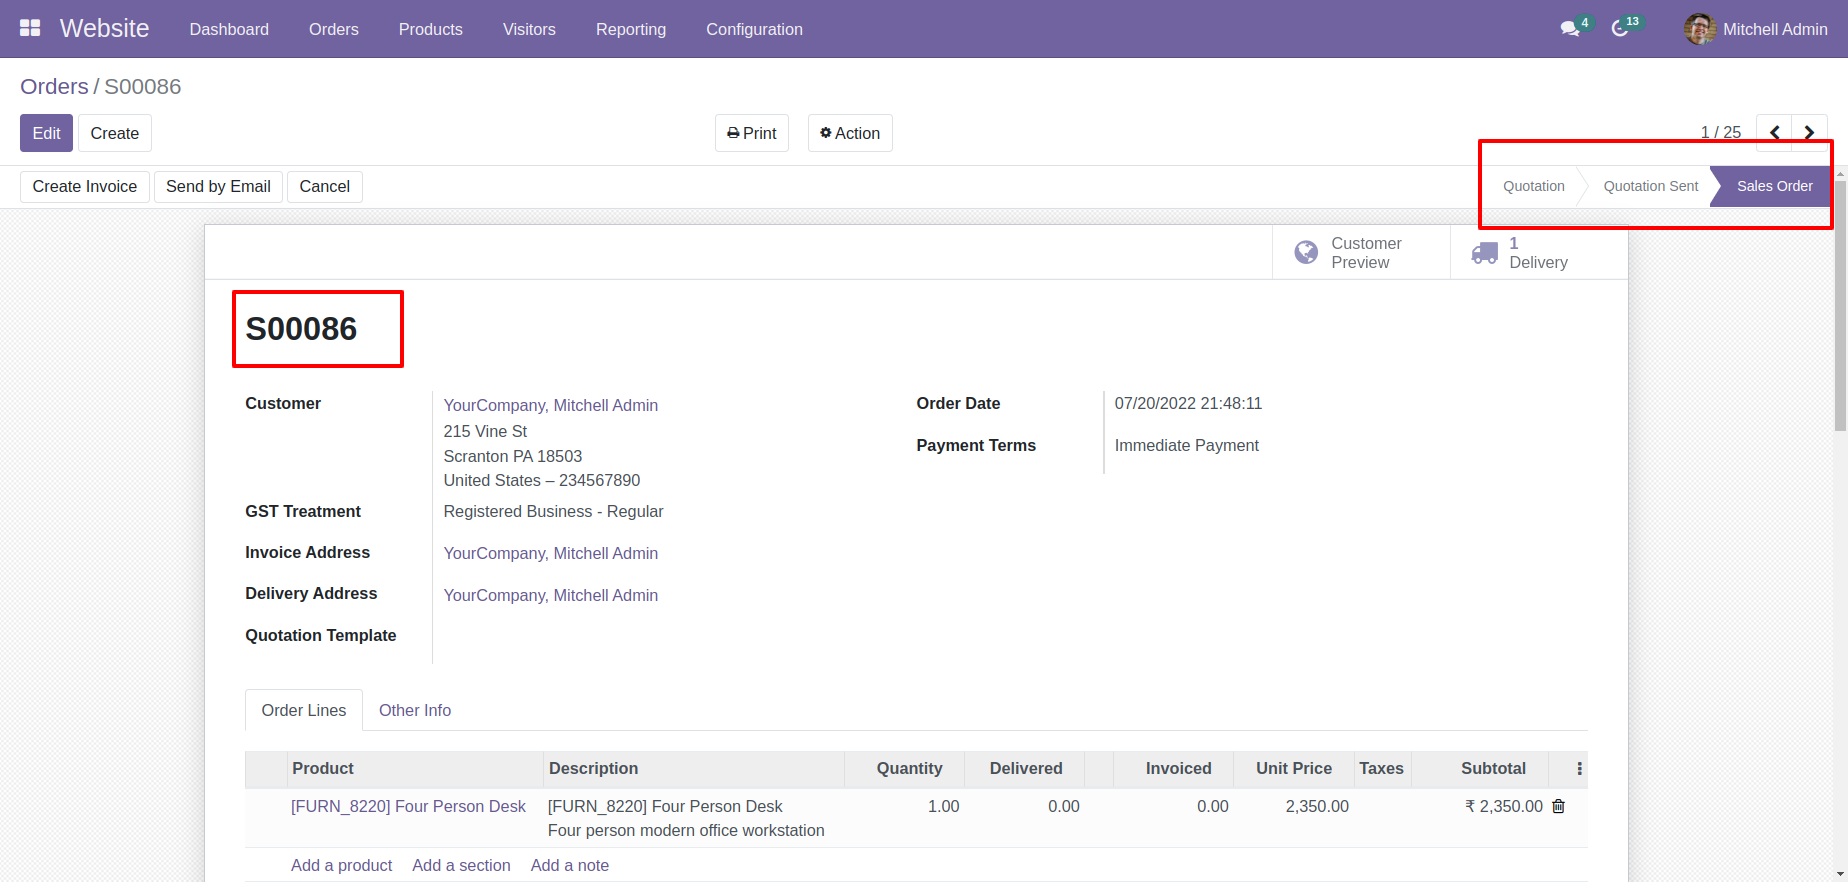Expand the Action dropdown
This screenshot has width=1848, height=882.
pyautogui.click(x=850, y=133)
